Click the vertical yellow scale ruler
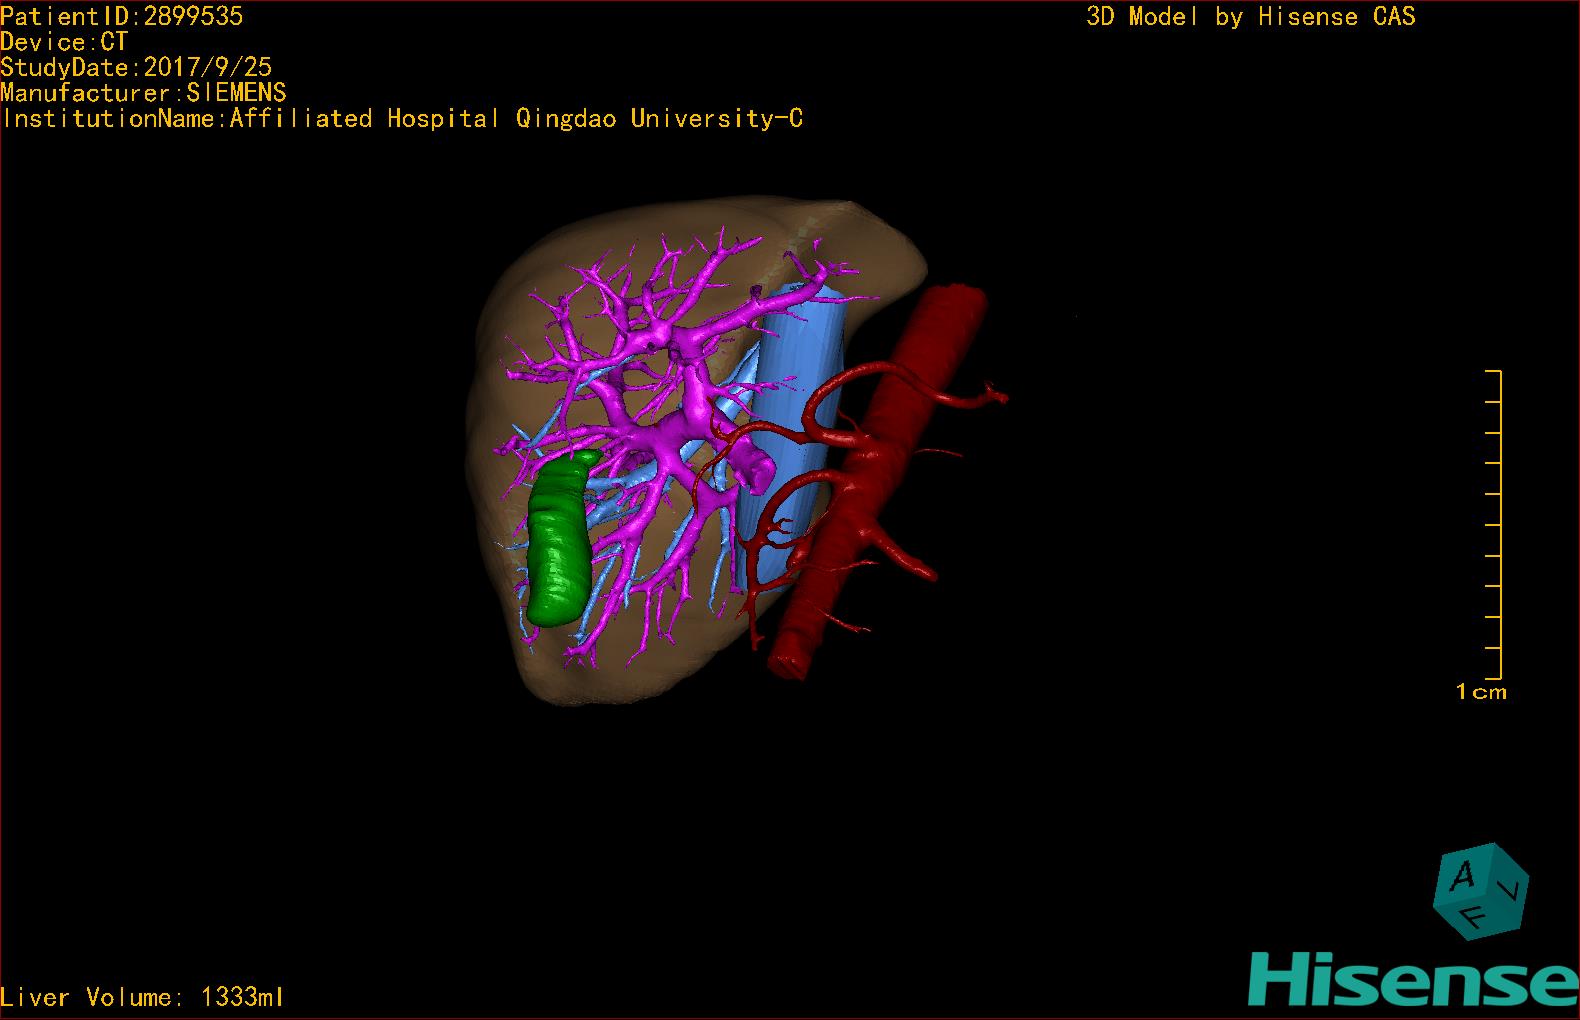 tap(1494, 525)
